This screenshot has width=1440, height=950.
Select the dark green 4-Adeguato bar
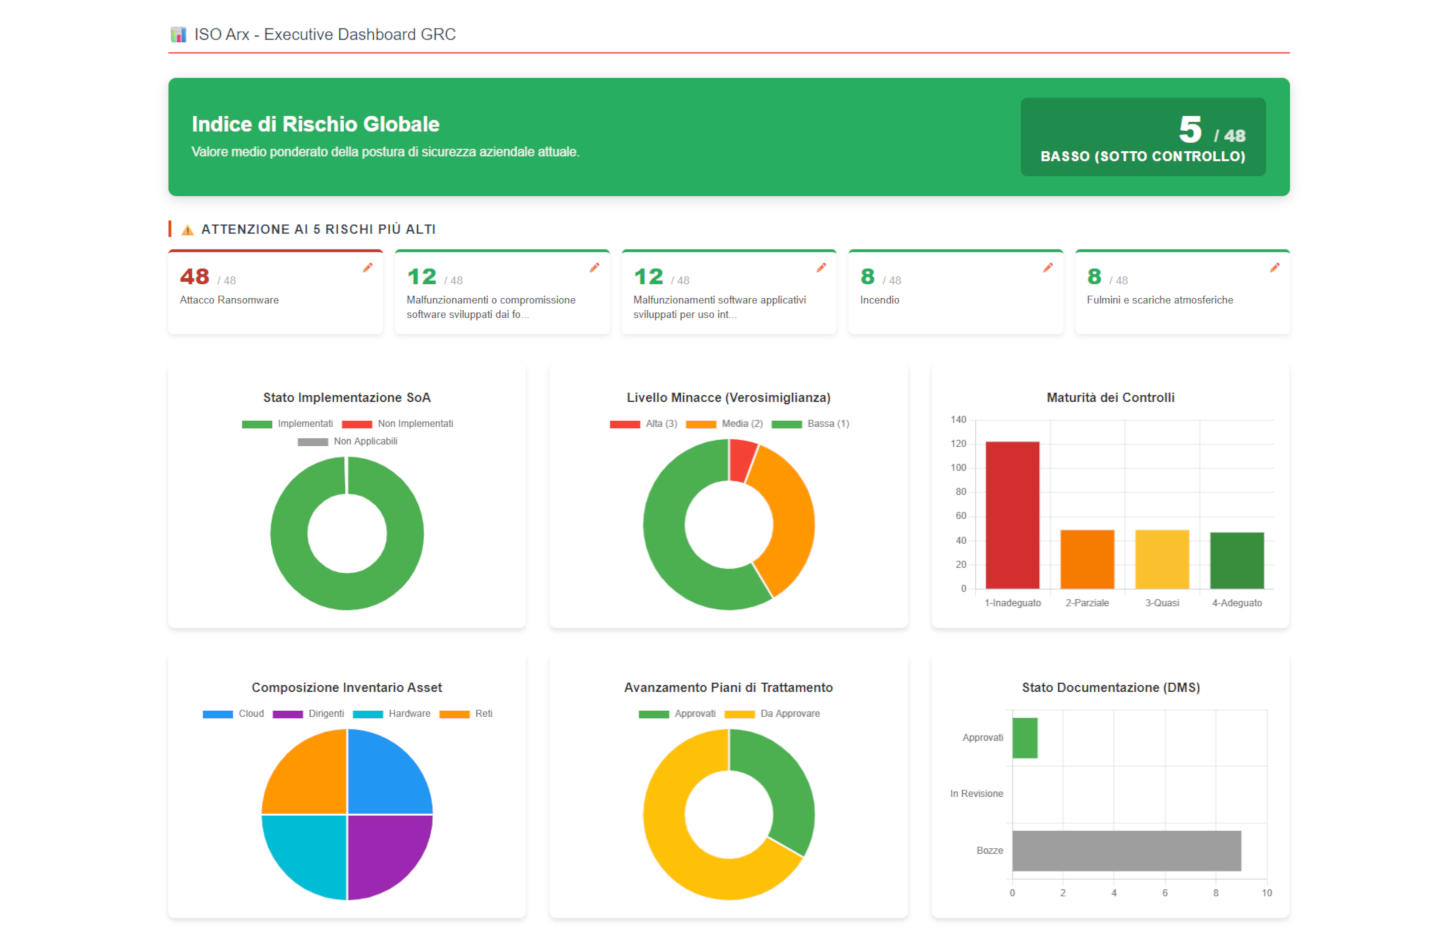[x=1236, y=560]
